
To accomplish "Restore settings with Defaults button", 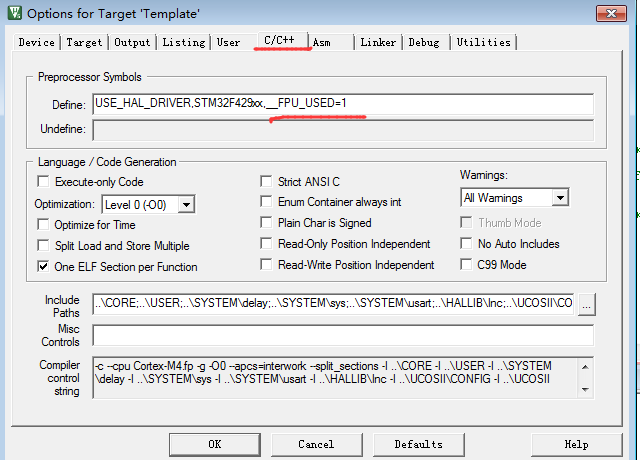I will click(x=418, y=444).
